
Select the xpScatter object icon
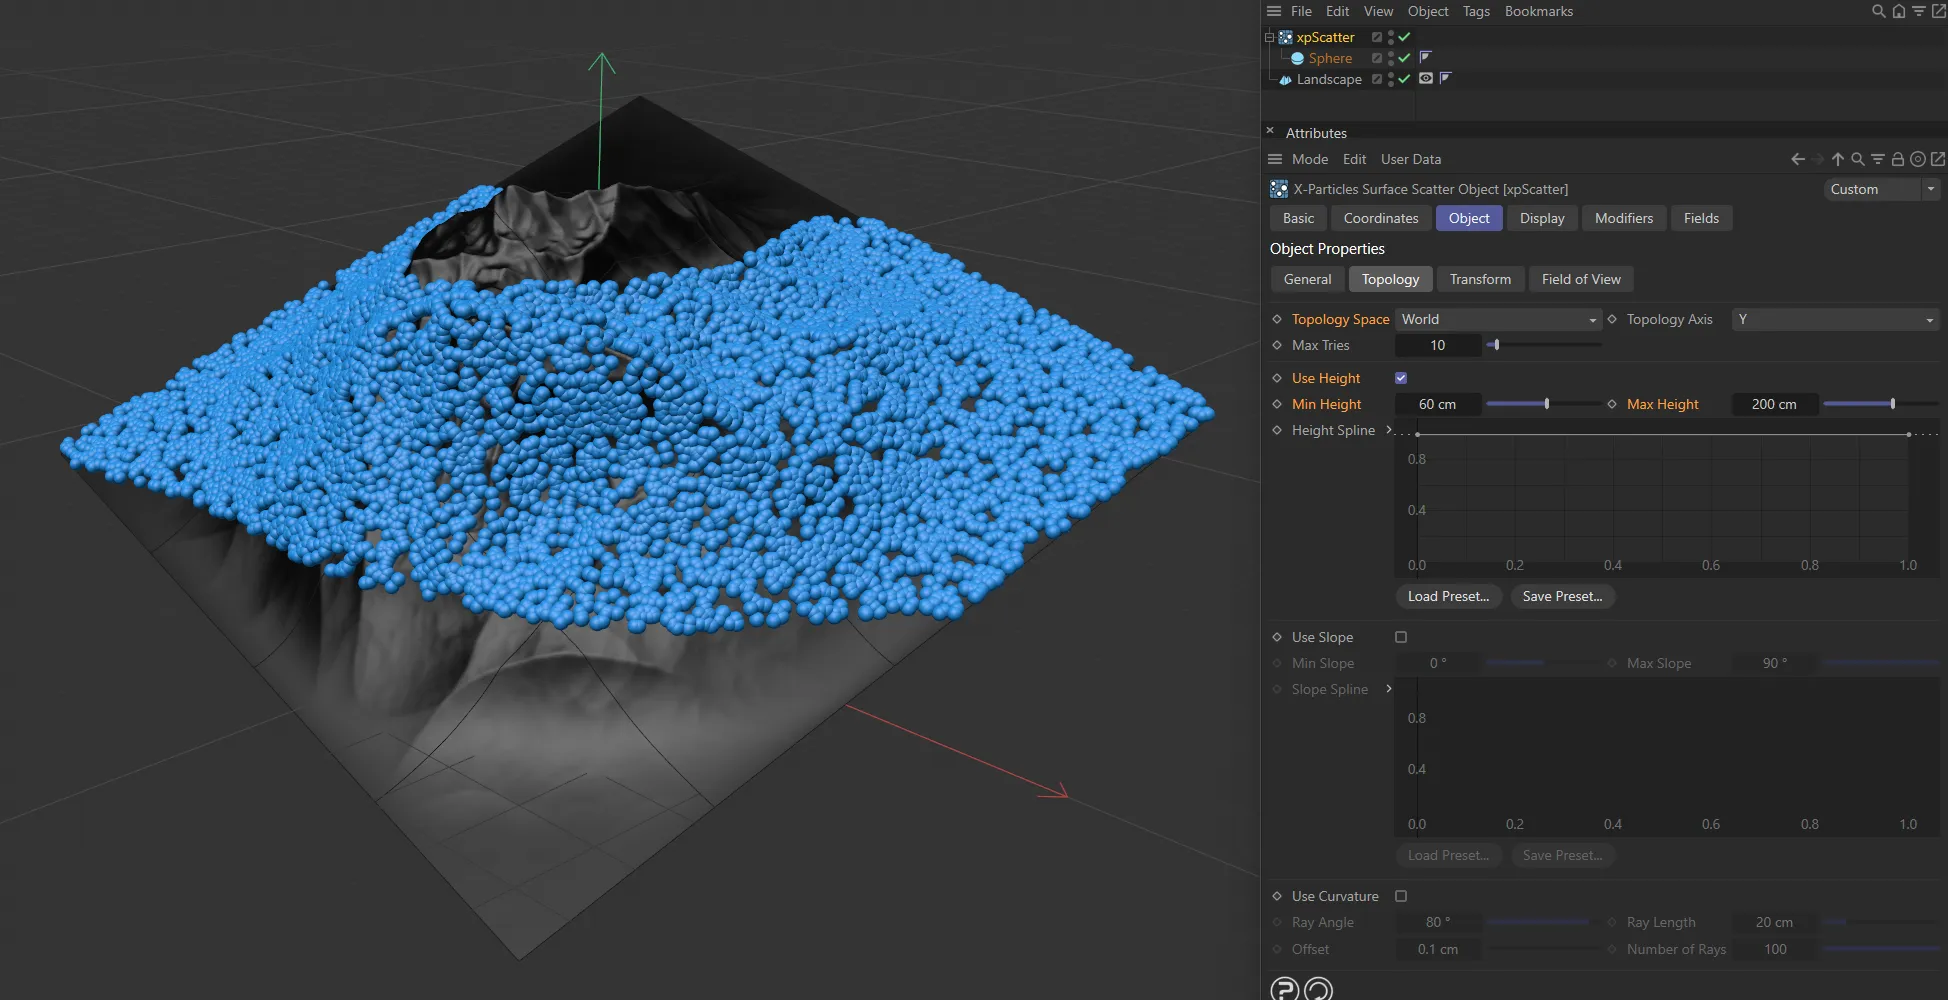[x=1284, y=37]
